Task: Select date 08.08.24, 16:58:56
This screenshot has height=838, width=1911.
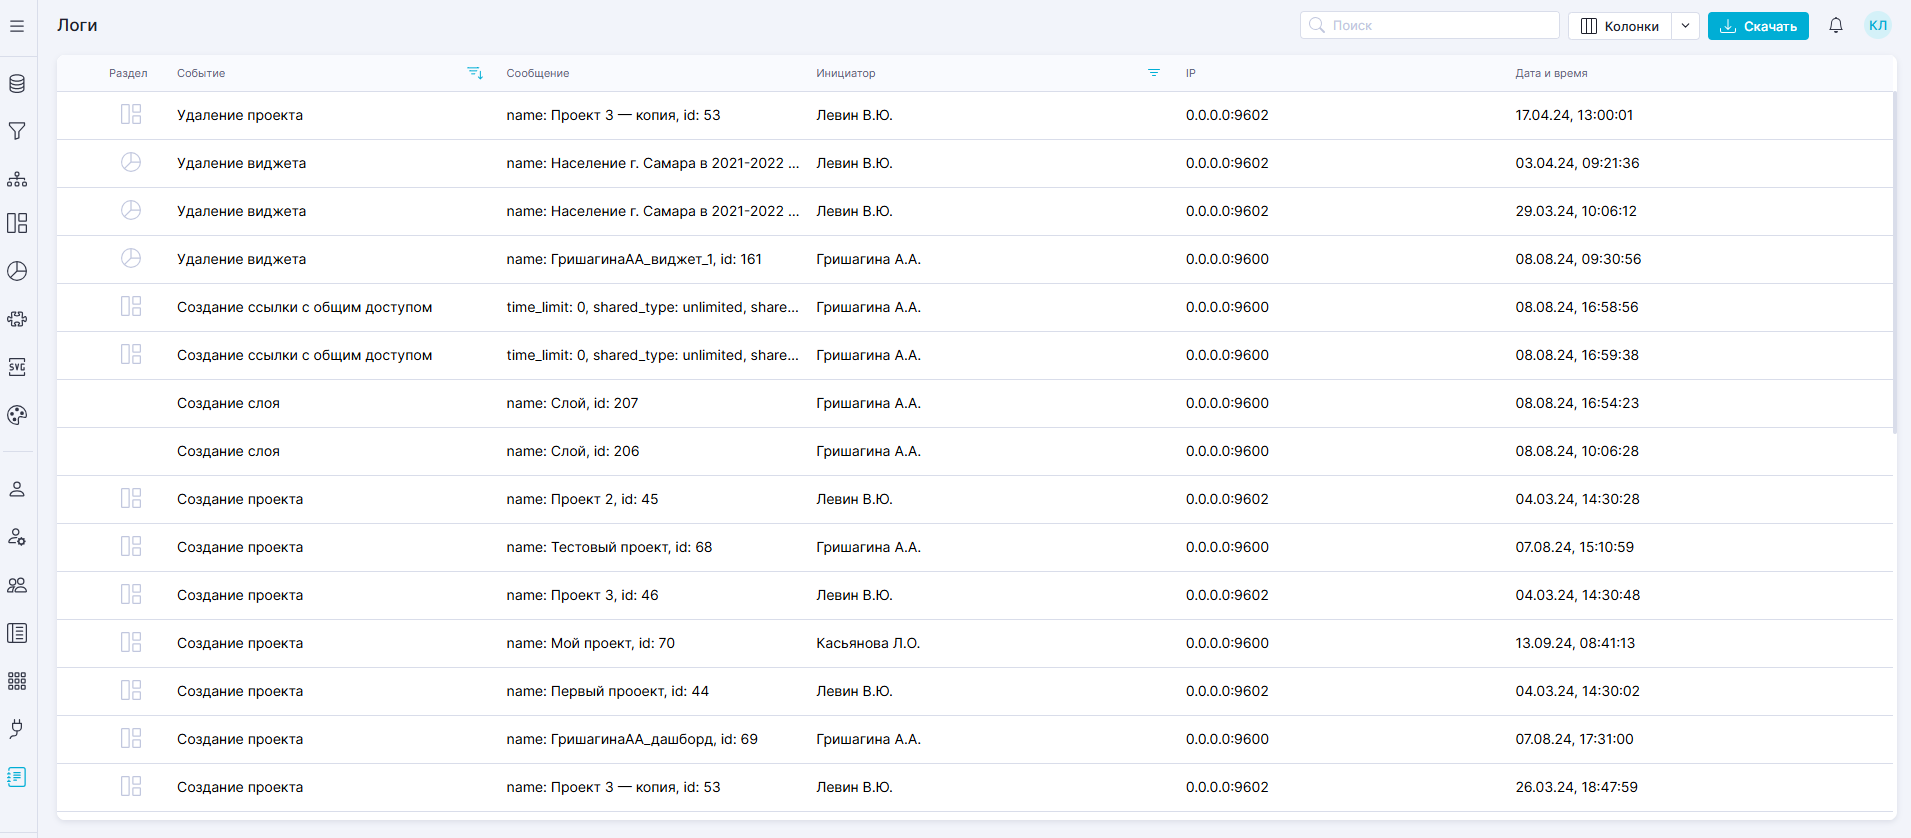Action: coord(1577,307)
